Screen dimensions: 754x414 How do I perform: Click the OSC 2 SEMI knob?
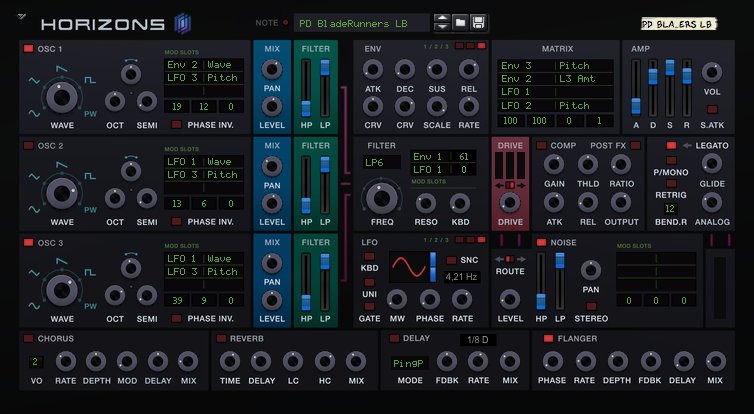tap(147, 198)
